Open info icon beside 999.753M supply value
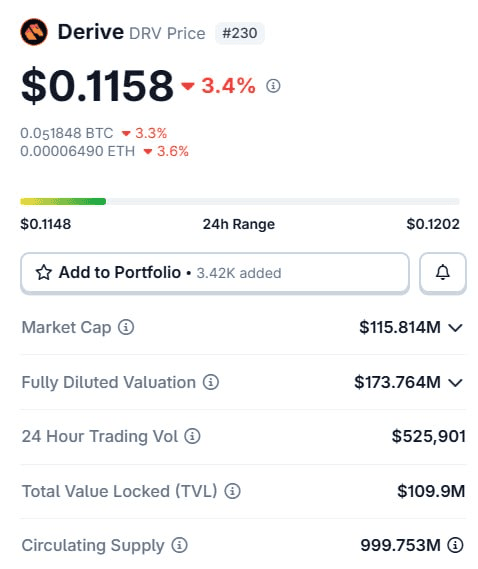 click(455, 545)
